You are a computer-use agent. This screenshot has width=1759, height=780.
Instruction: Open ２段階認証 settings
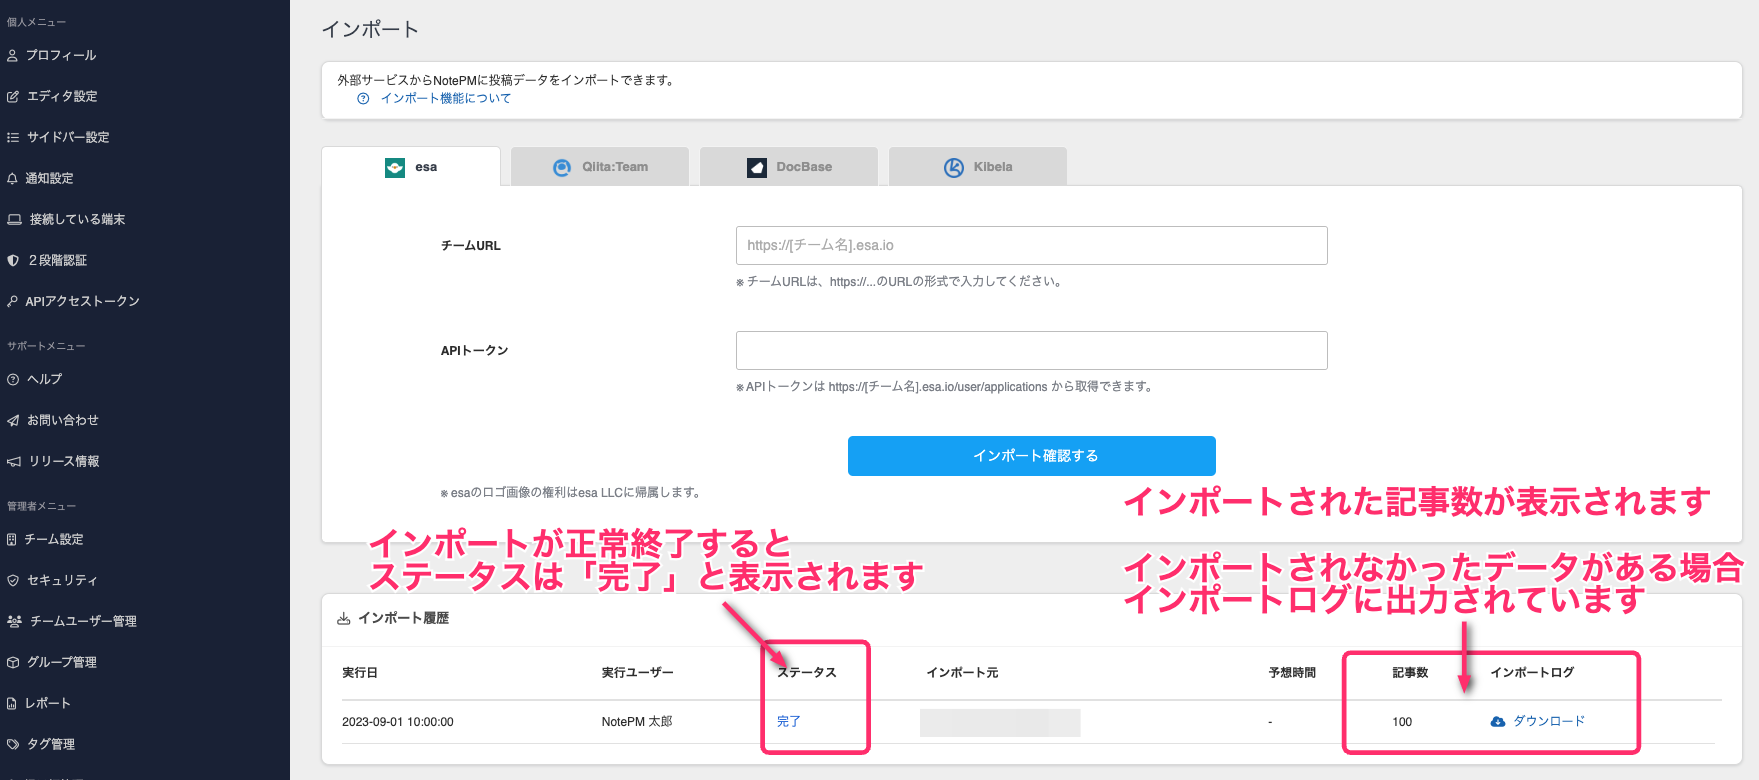coord(57,260)
